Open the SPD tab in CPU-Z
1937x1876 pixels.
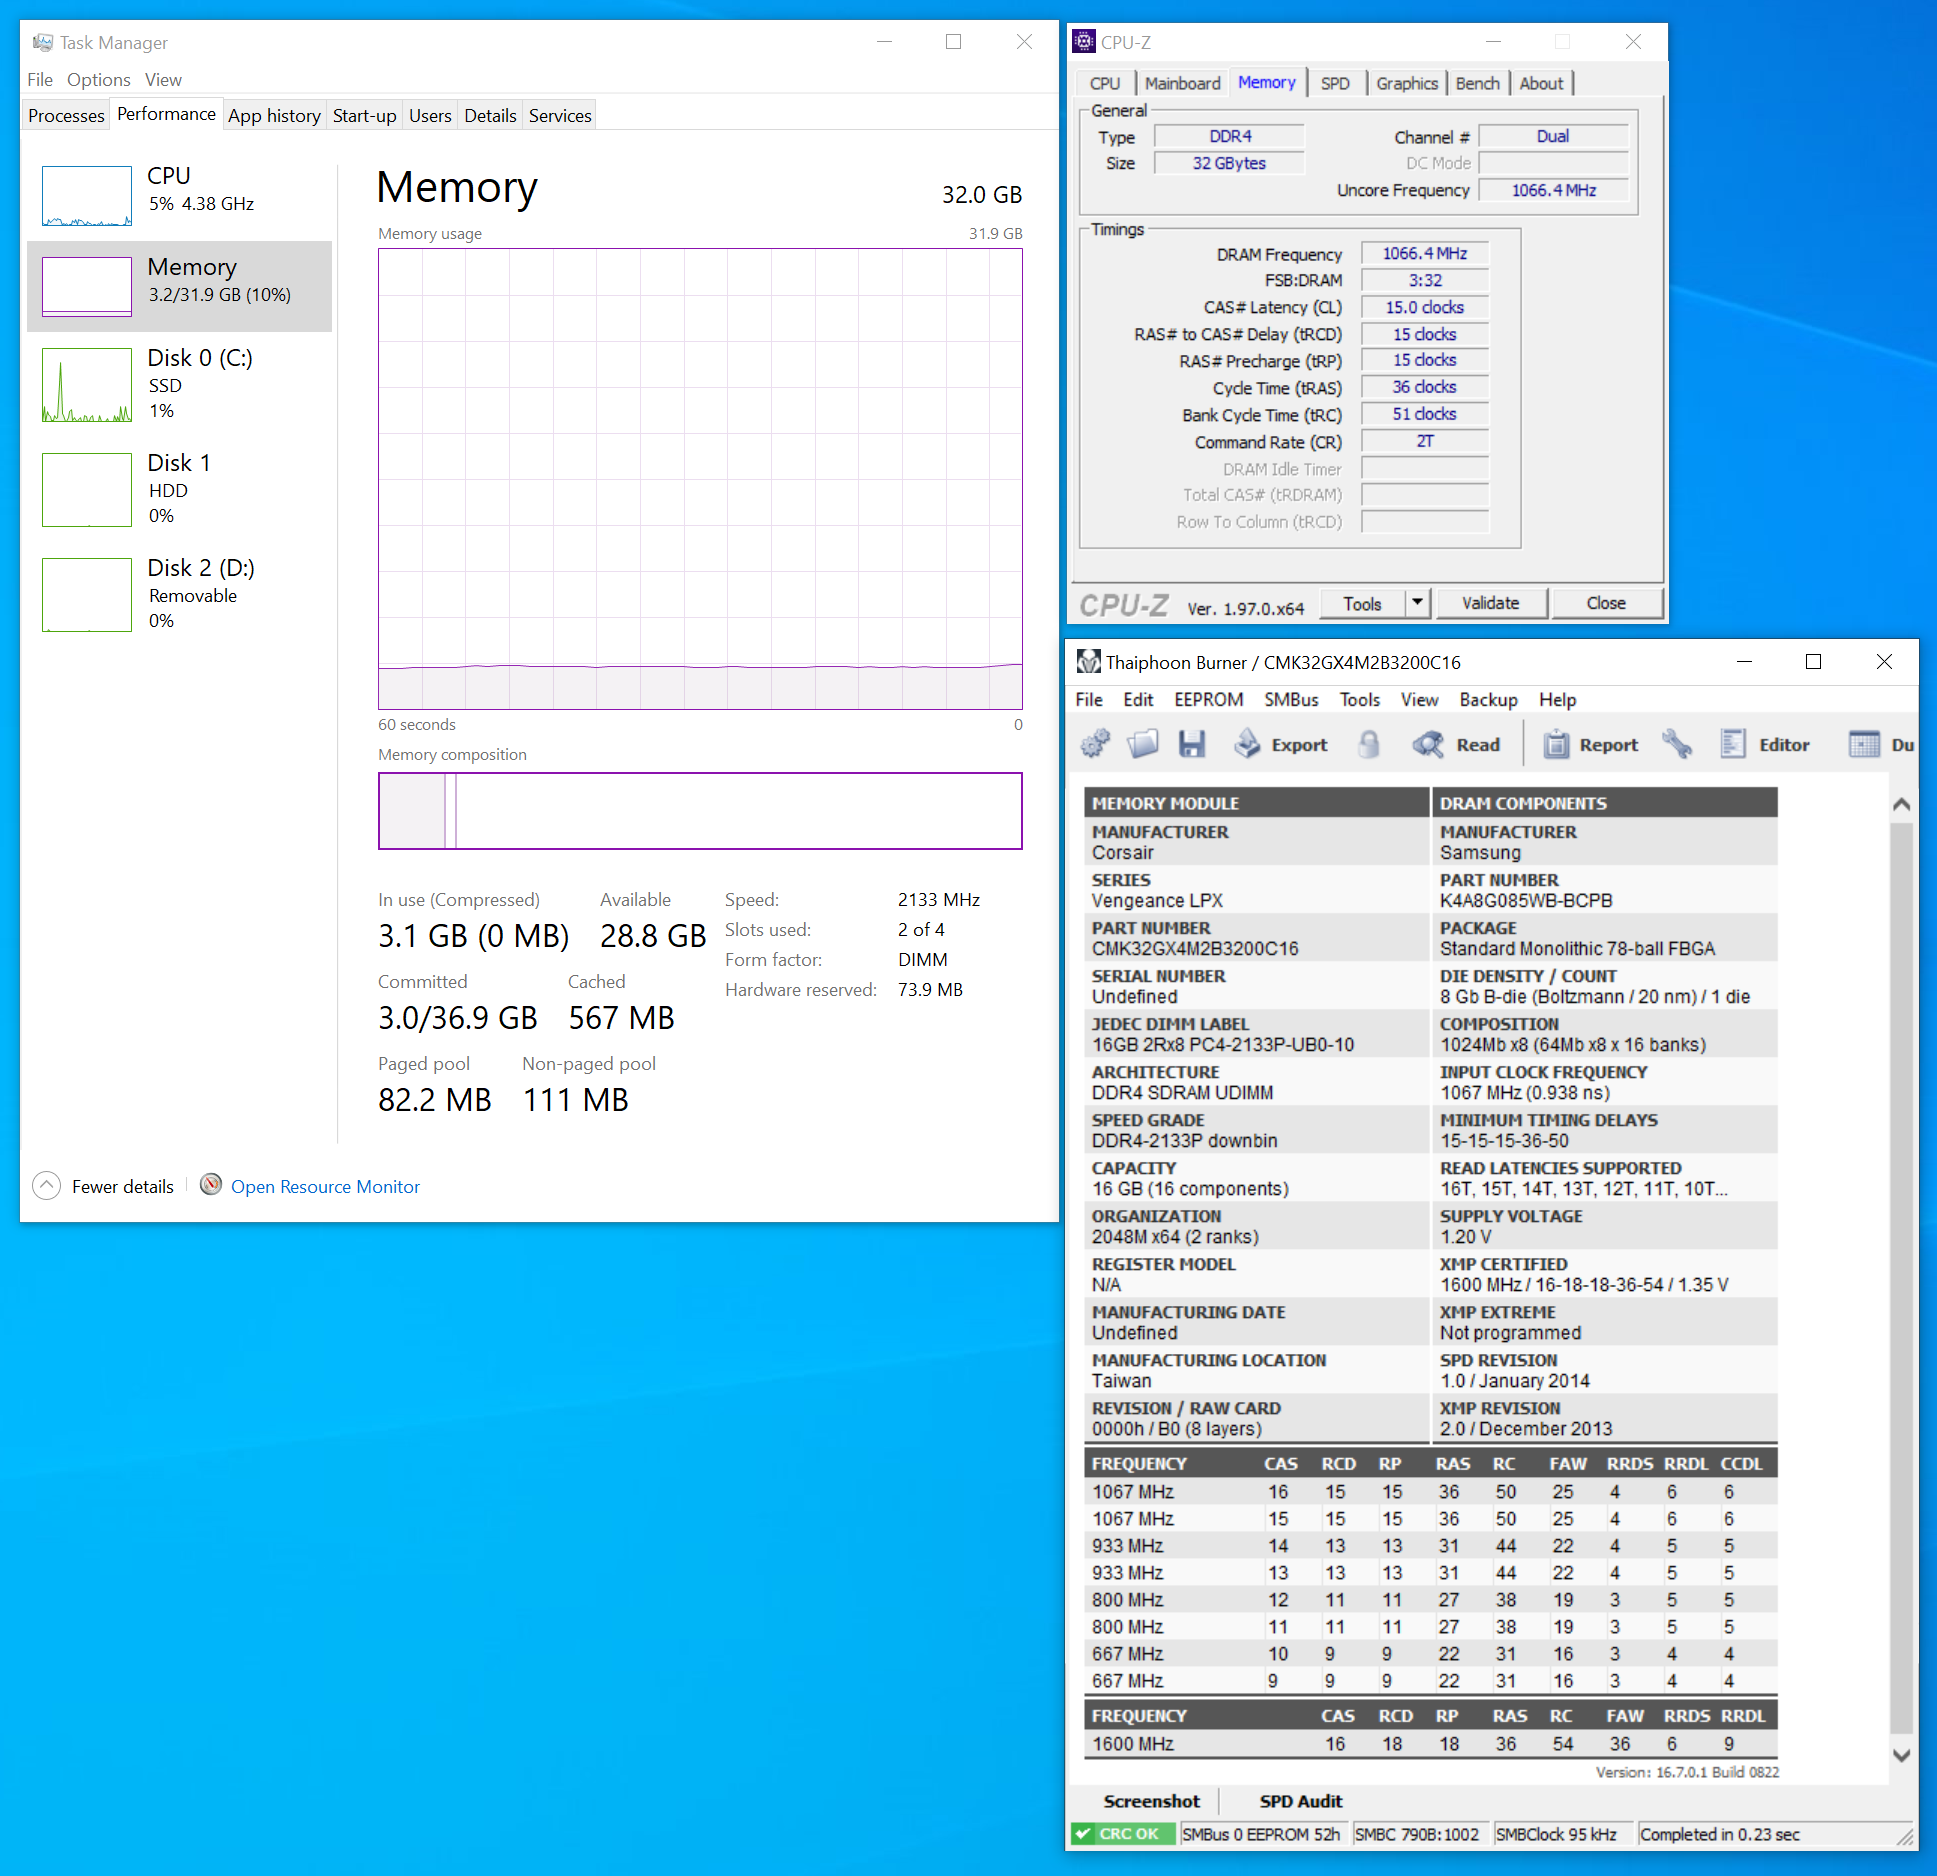pyautogui.click(x=1335, y=83)
